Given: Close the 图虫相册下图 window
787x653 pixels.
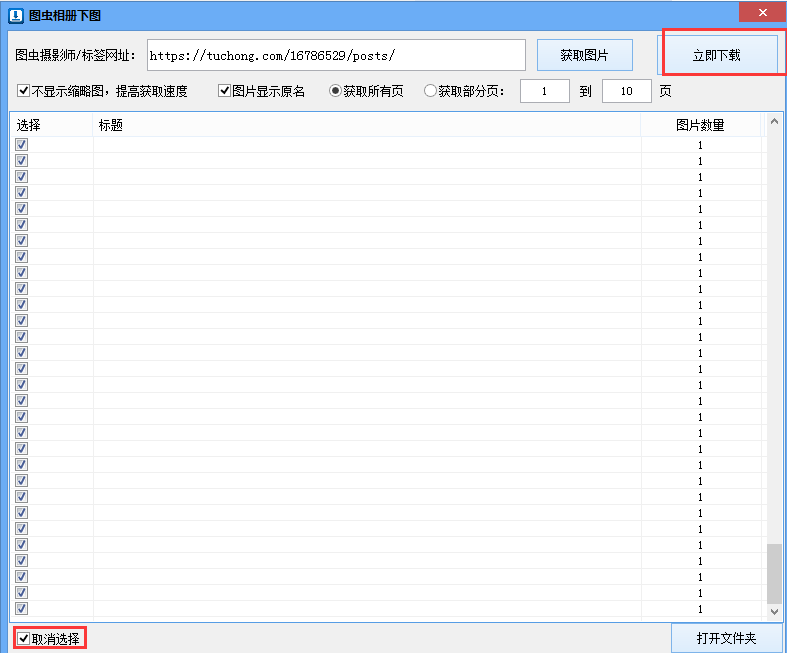Looking at the screenshot, I should pos(762,13).
